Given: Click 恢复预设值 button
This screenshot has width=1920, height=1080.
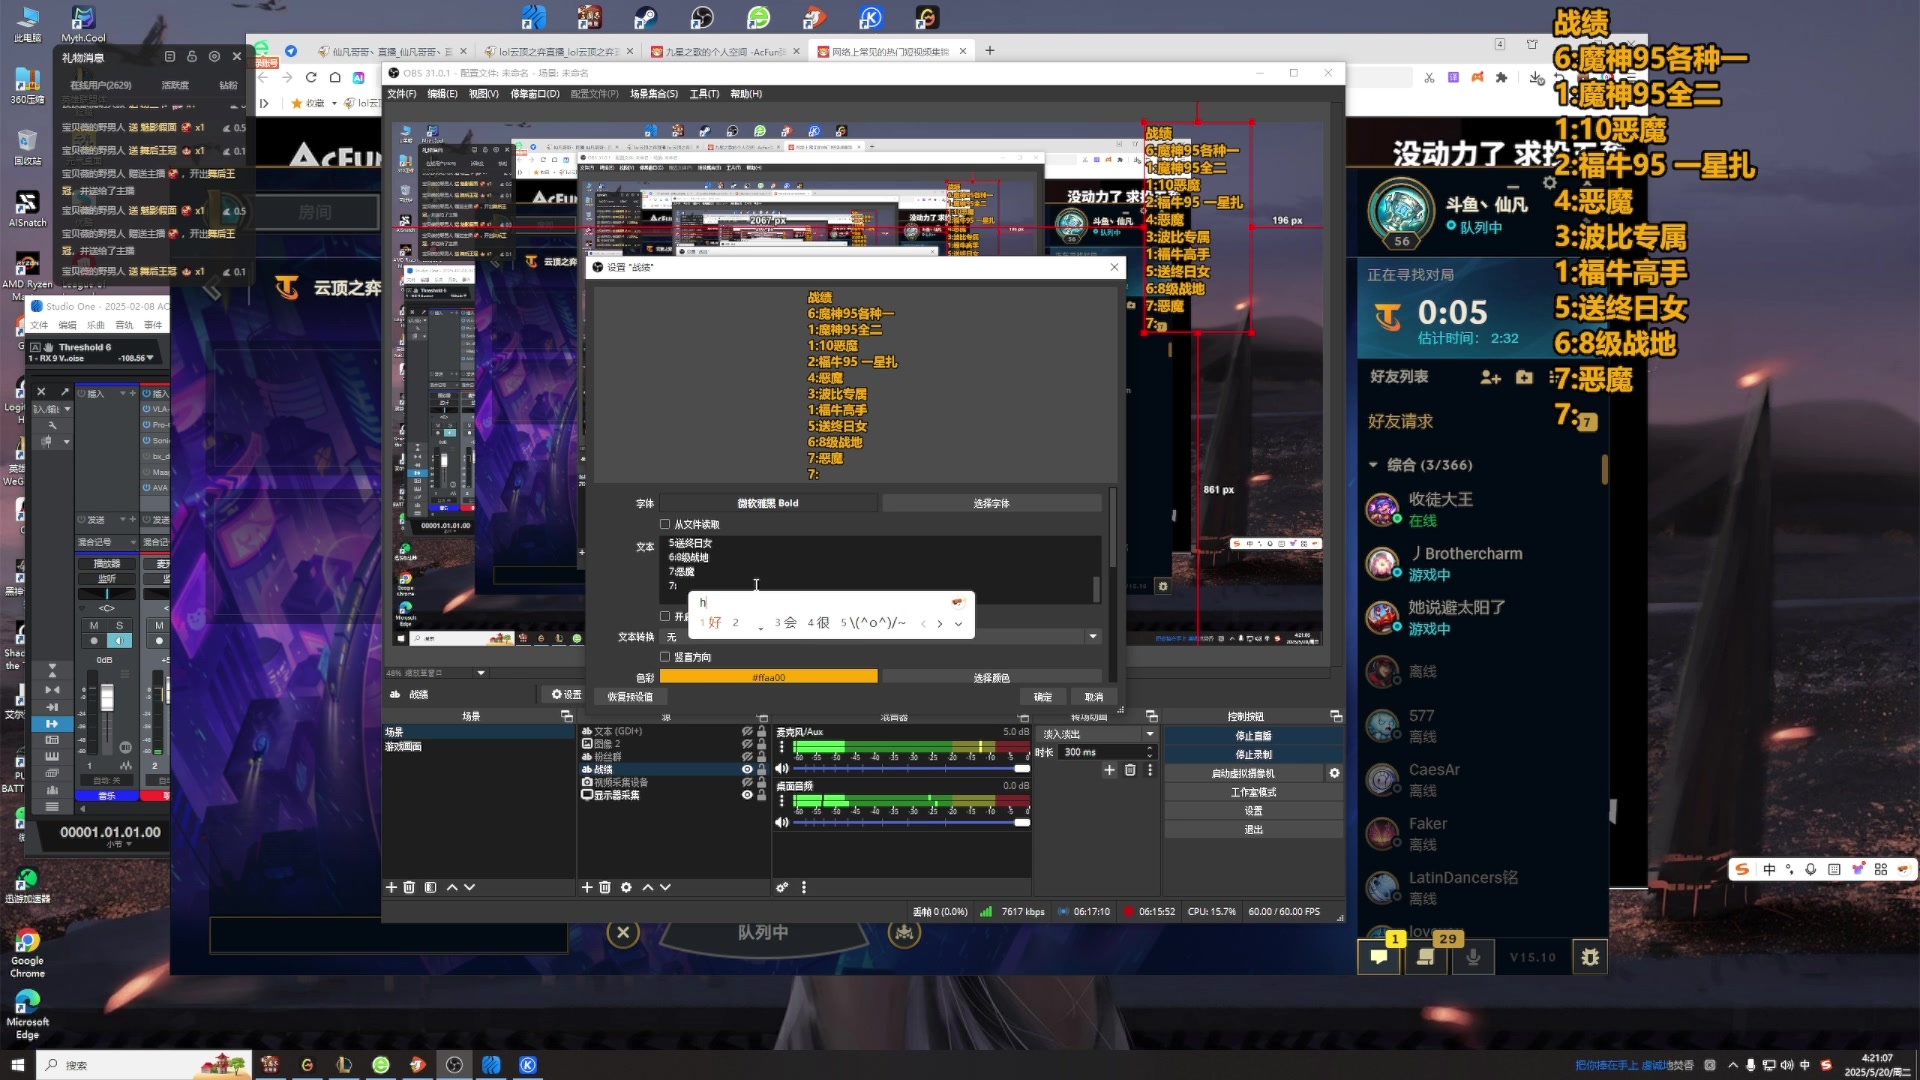Looking at the screenshot, I should tap(629, 696).
